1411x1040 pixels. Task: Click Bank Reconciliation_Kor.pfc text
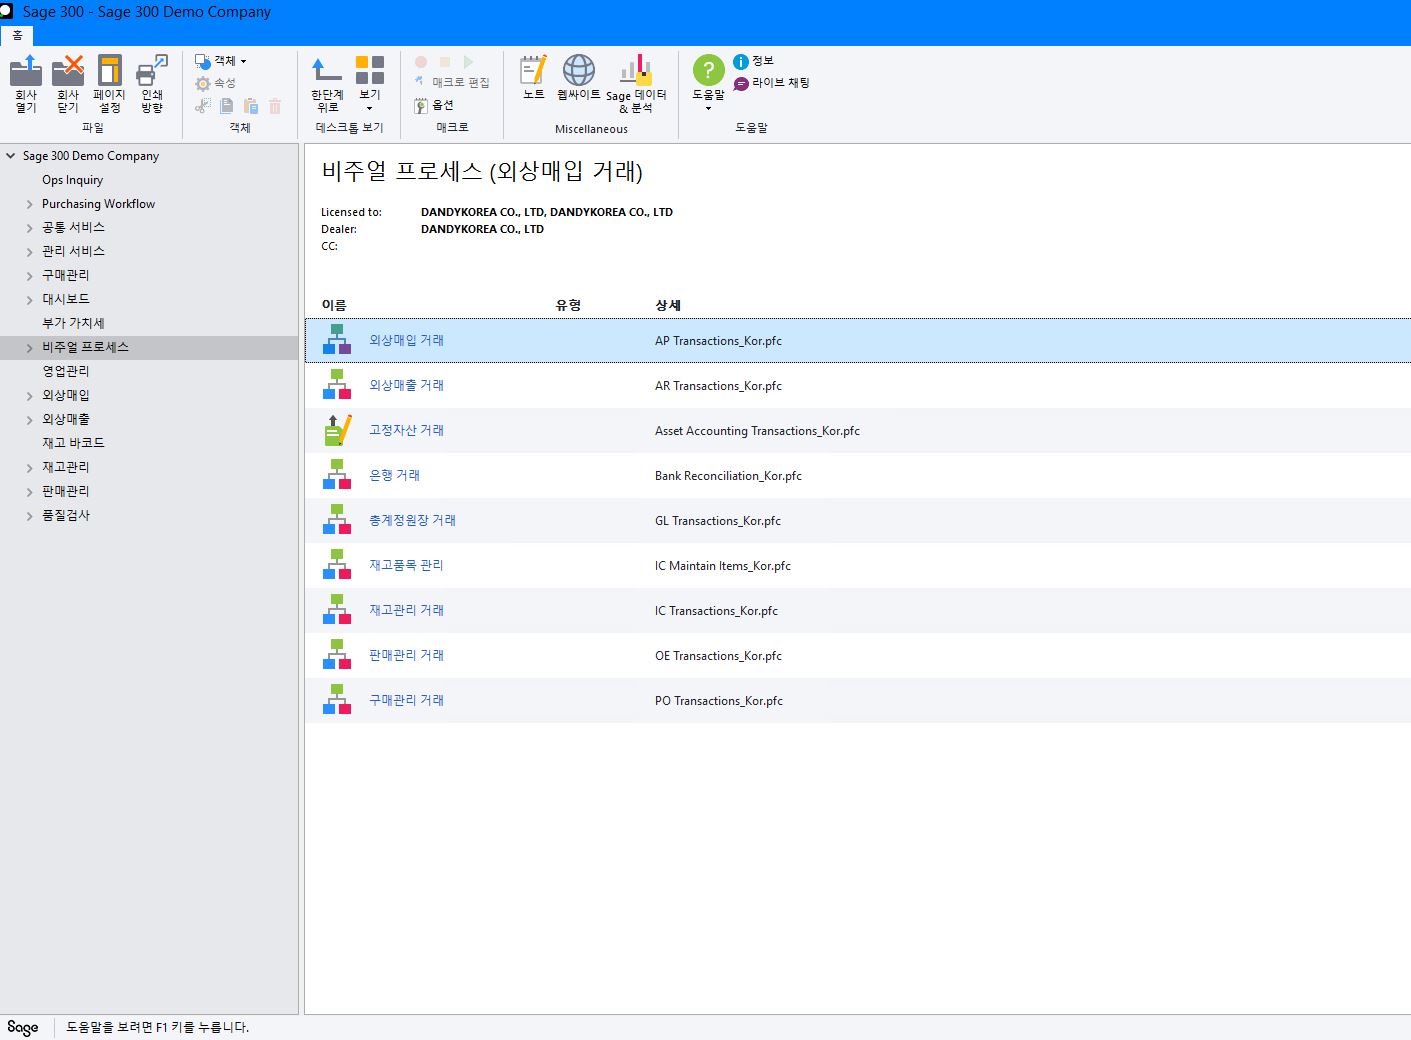(728, 476)
